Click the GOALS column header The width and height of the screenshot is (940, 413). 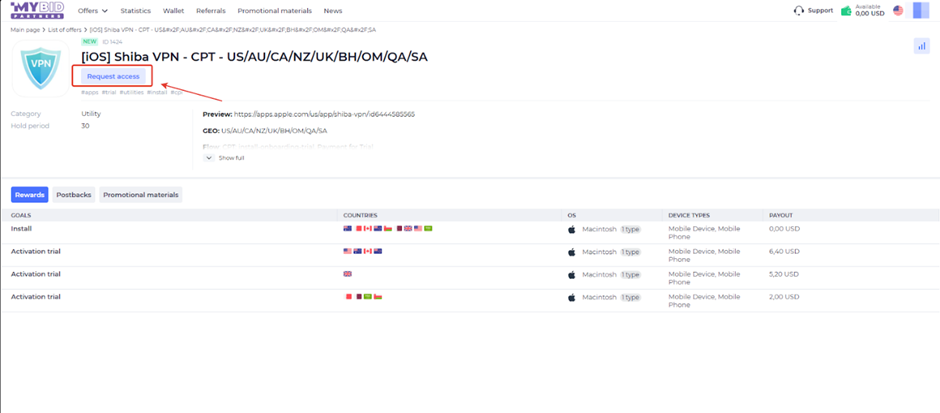21,215
